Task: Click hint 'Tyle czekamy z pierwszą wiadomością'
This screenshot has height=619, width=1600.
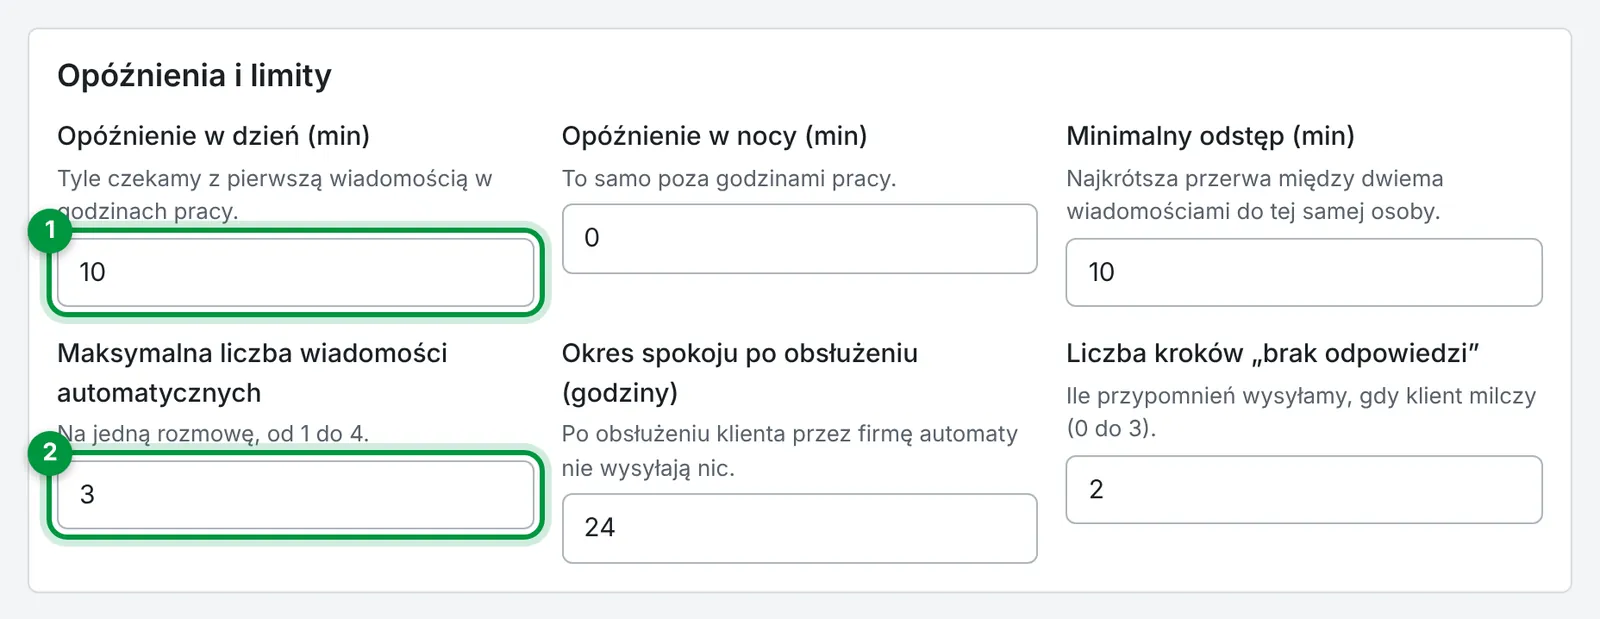Action: pyautogui.click(x=262, y=179)
